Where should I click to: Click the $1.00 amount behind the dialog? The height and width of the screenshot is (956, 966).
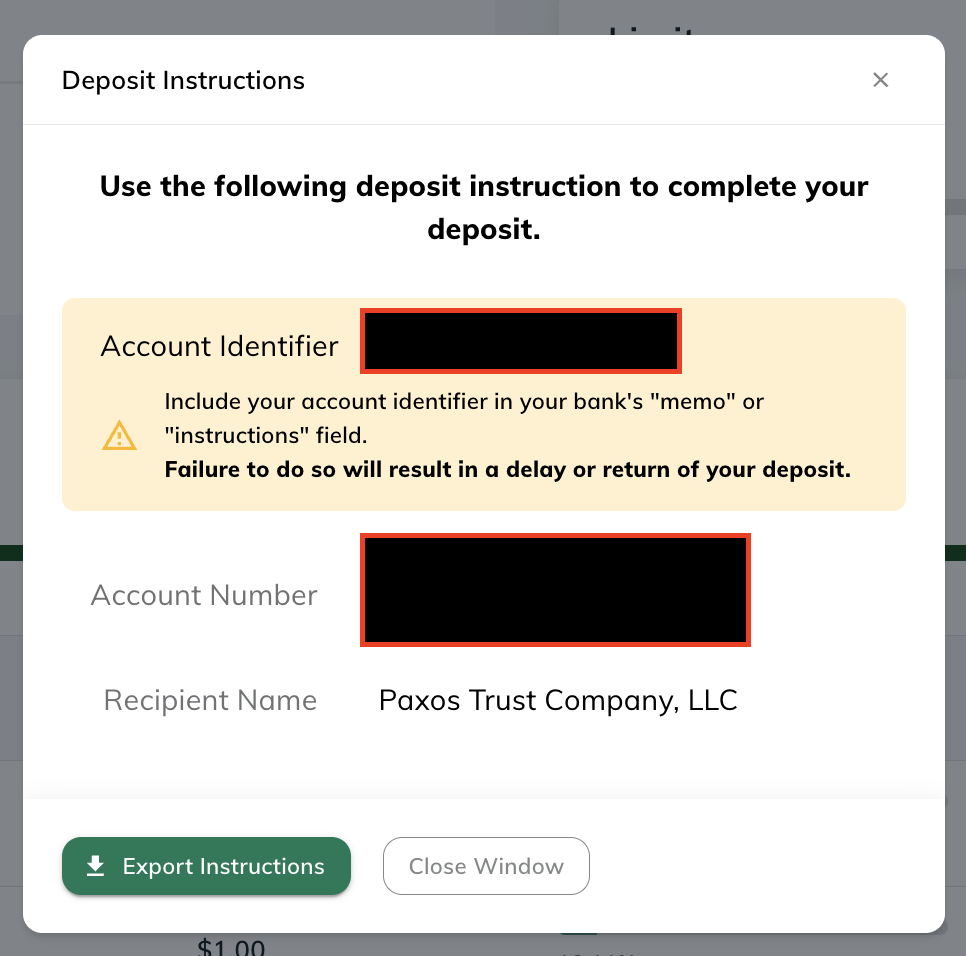231,946
